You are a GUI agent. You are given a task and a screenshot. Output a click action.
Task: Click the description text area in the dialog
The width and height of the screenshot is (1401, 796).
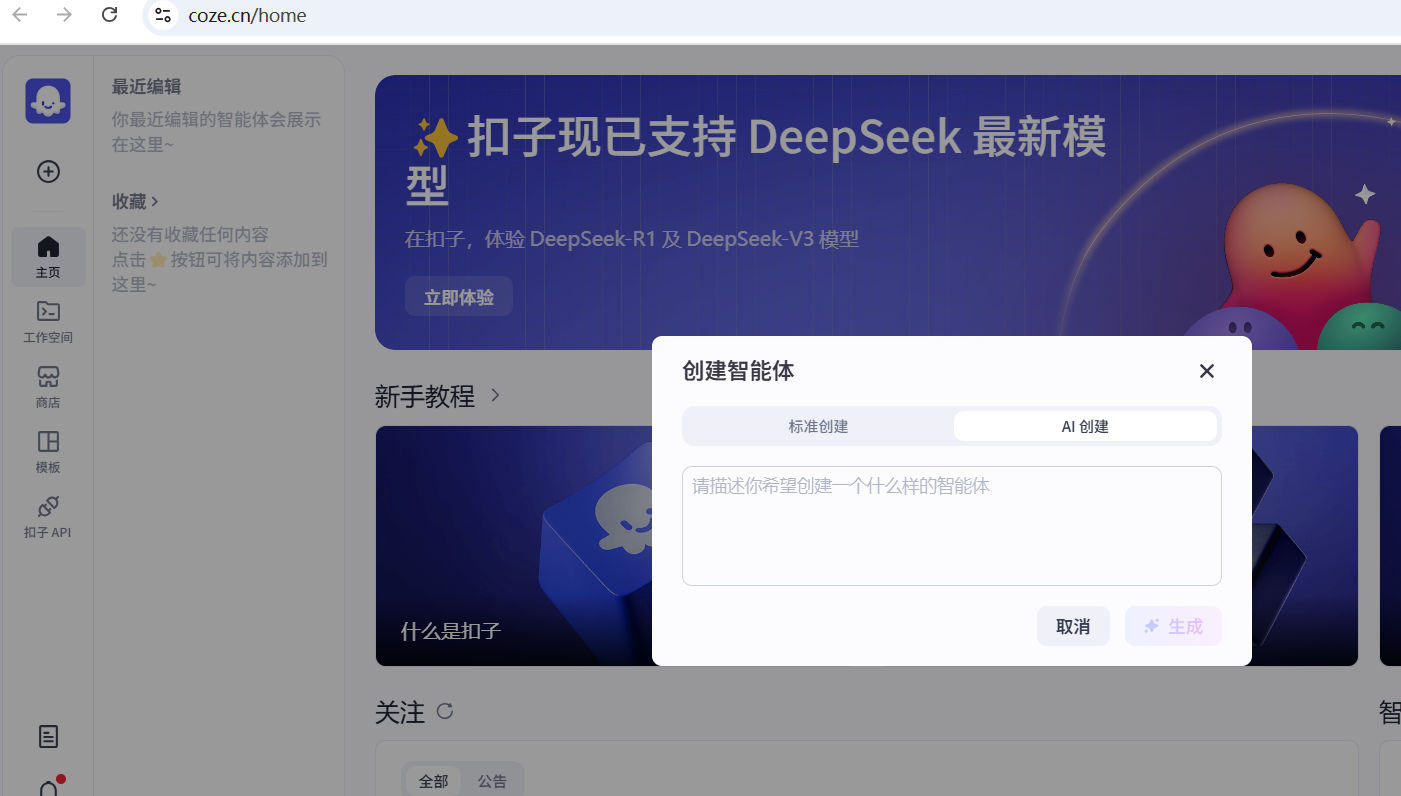click(952, 526)
